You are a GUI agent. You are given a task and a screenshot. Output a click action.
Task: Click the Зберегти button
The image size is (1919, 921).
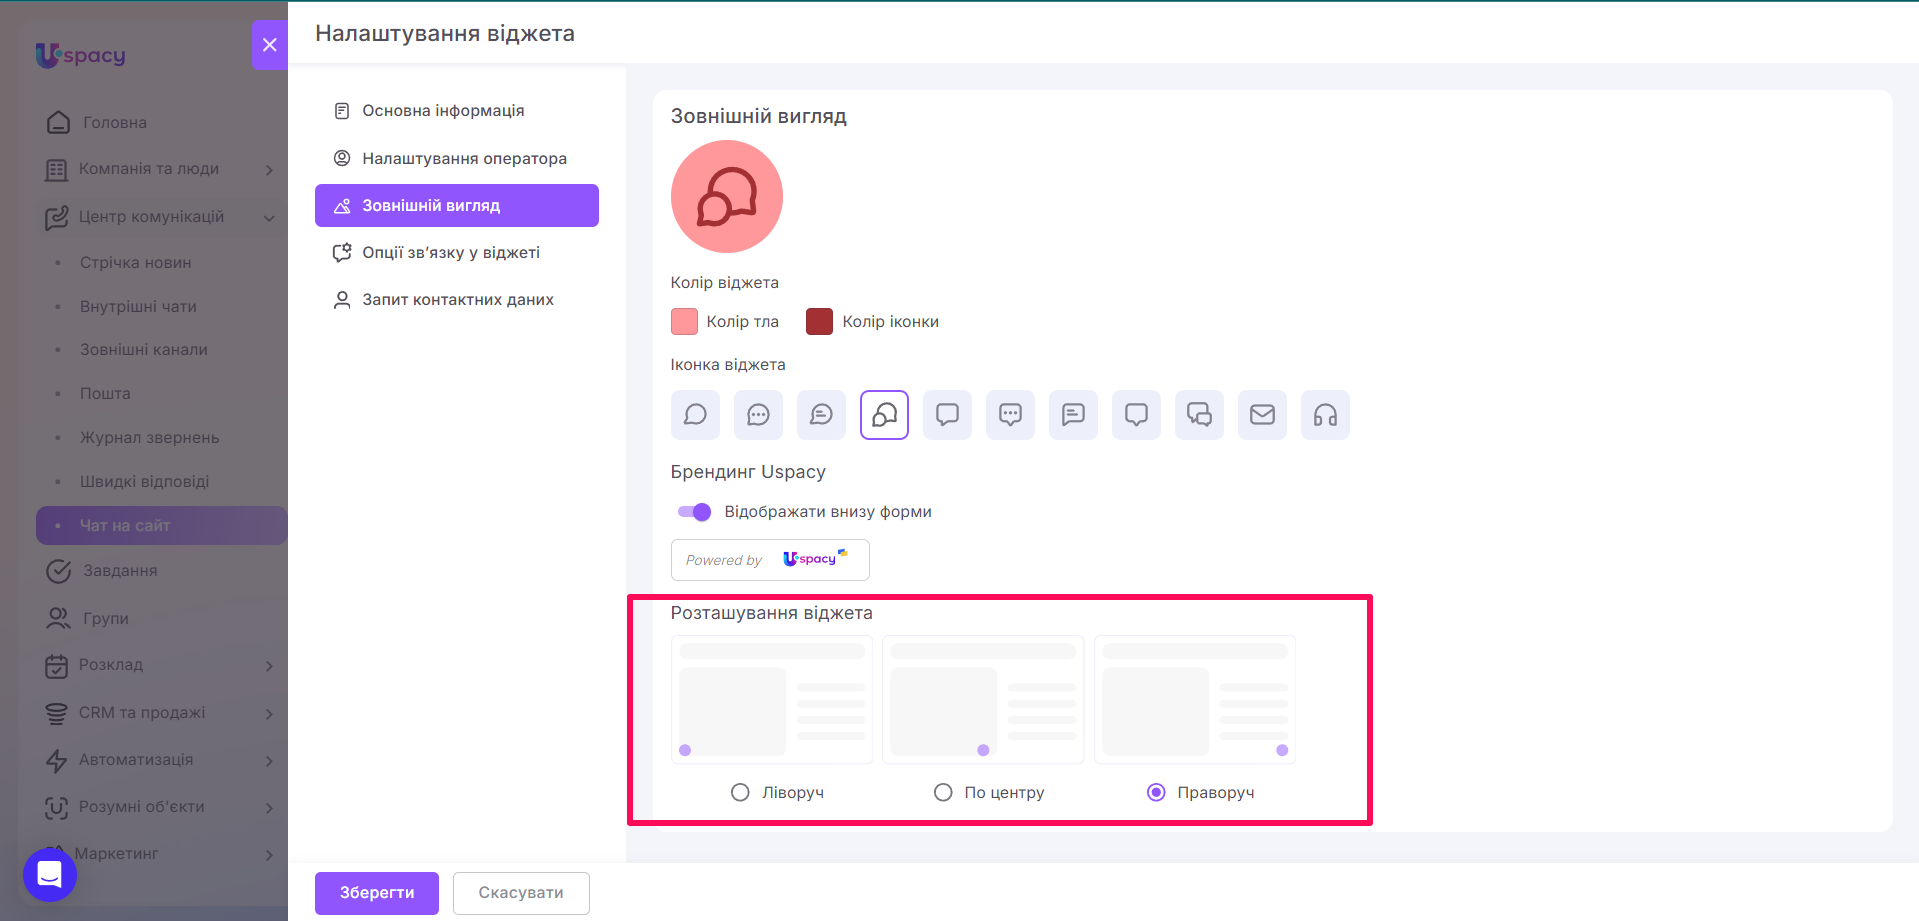377,893
